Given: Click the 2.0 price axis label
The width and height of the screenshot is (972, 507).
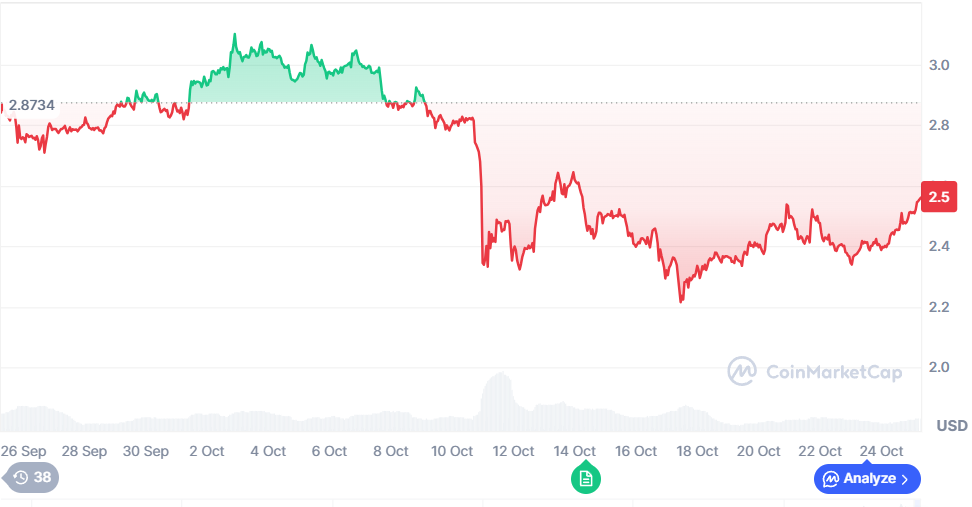Looking at the screenshot, I should tap(938, 368).
